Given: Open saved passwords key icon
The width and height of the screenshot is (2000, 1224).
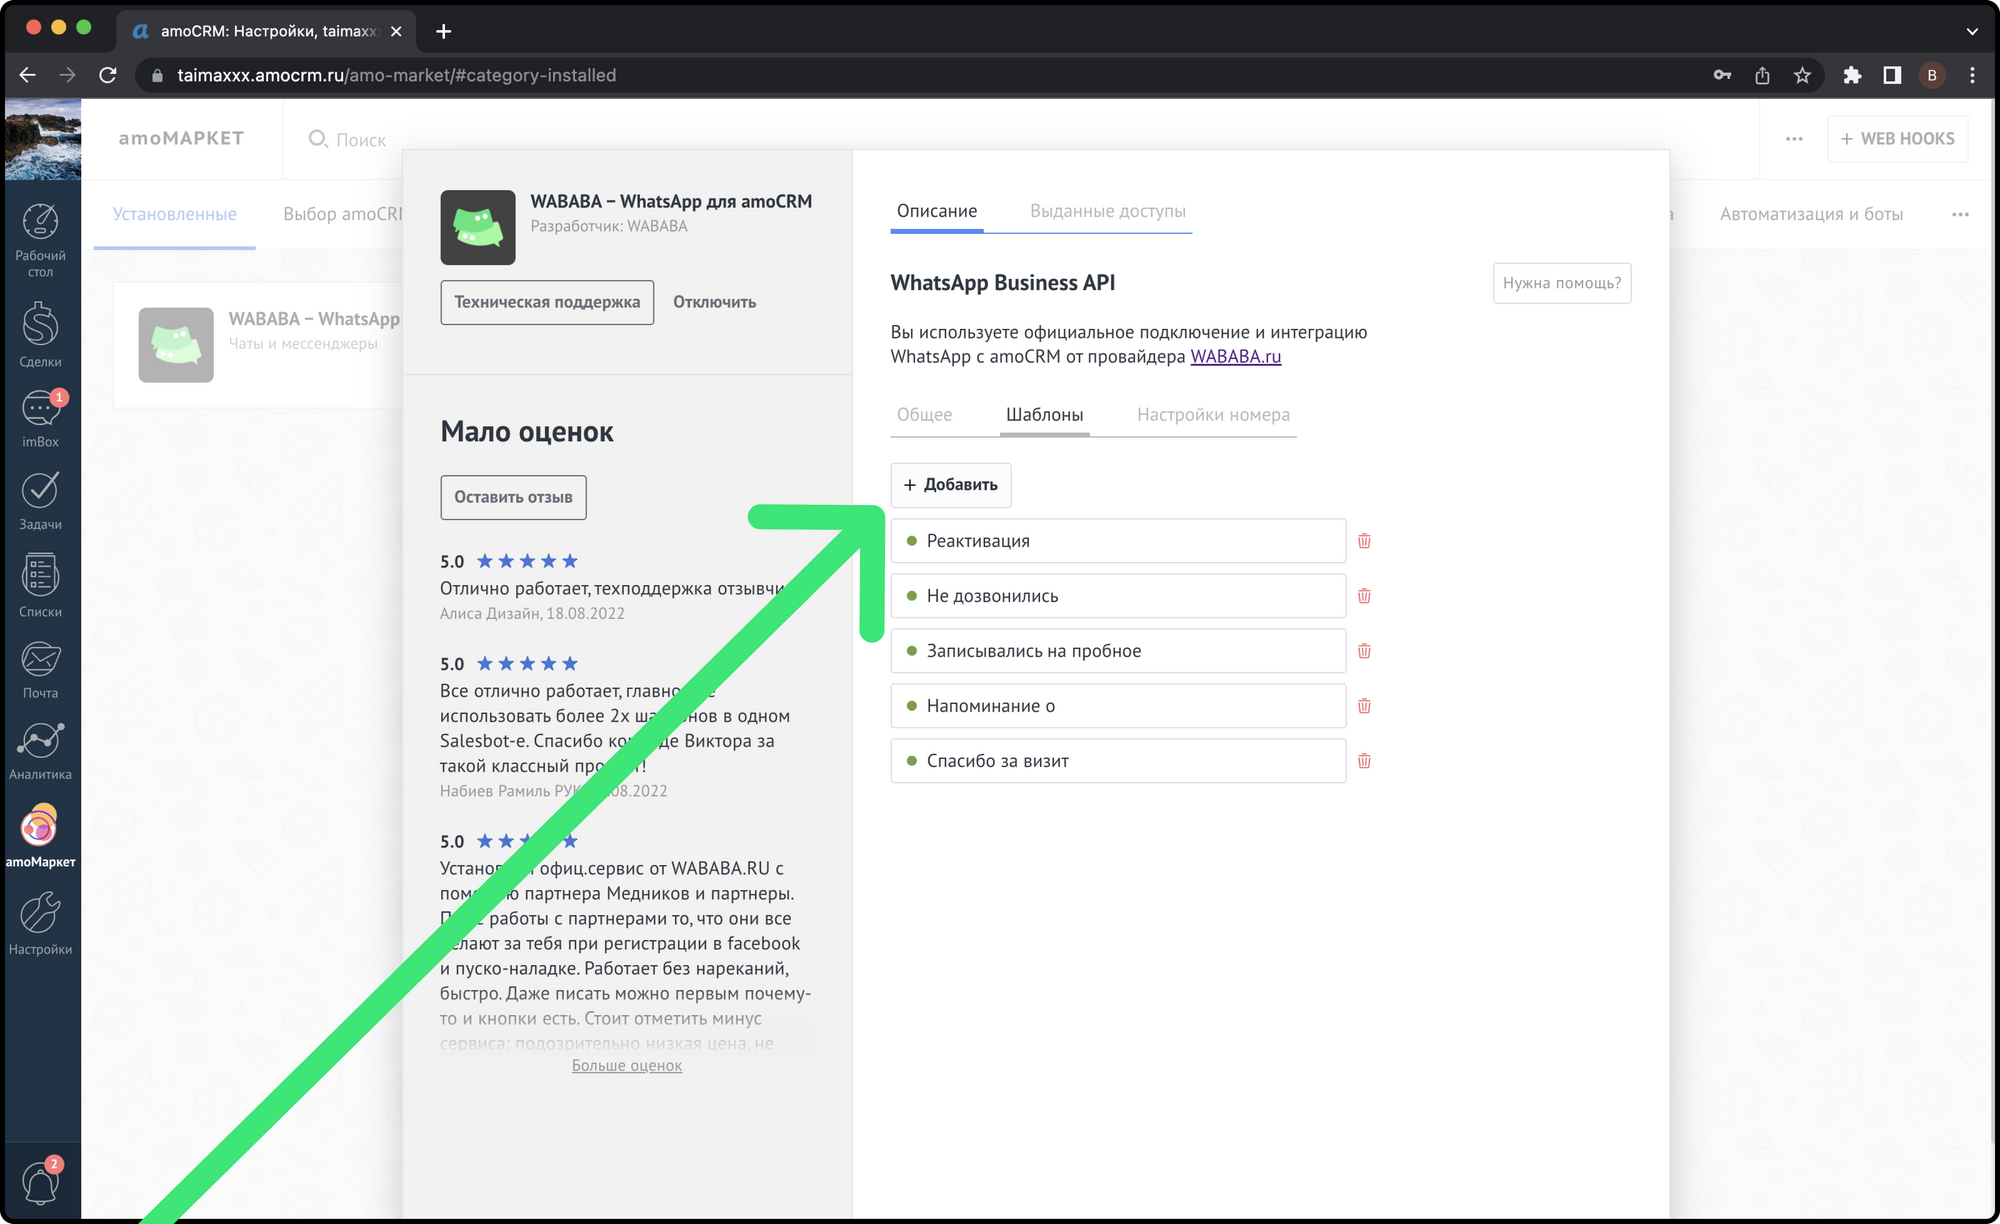Looking at the screenshot, I should (x=1722, y=75).
